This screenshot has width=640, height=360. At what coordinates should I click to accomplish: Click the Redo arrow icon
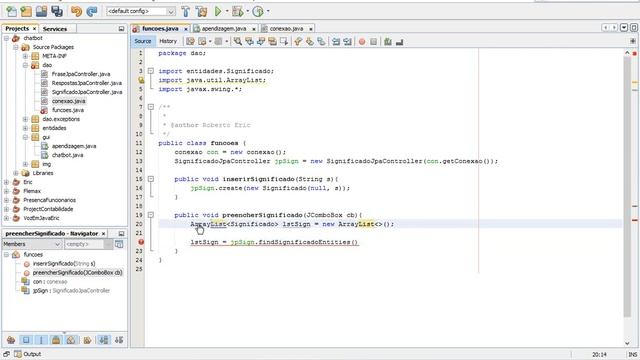(x=91, y=11)
